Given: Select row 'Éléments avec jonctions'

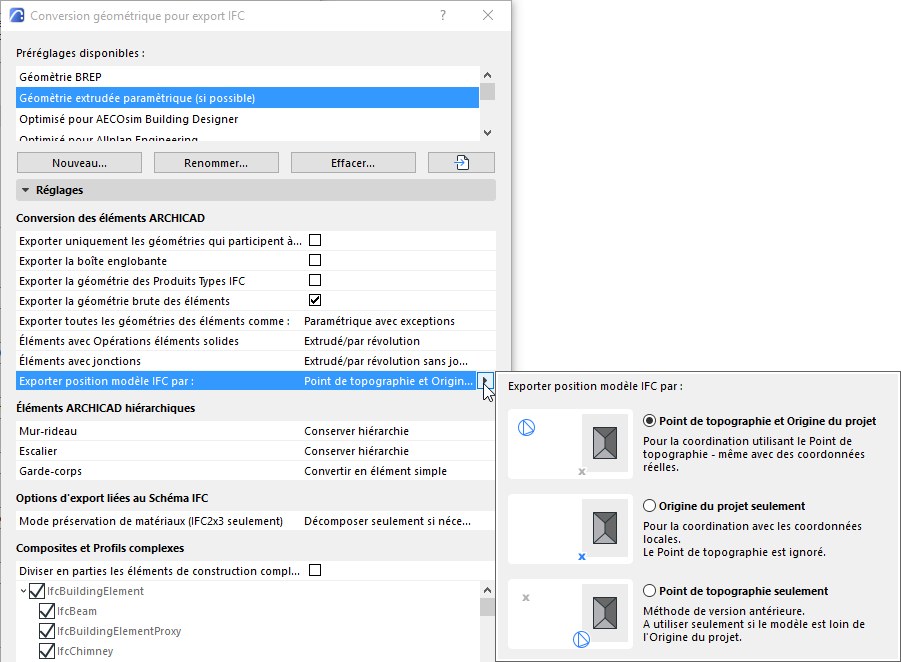Looking at the screenshot, I should [256, 361].
